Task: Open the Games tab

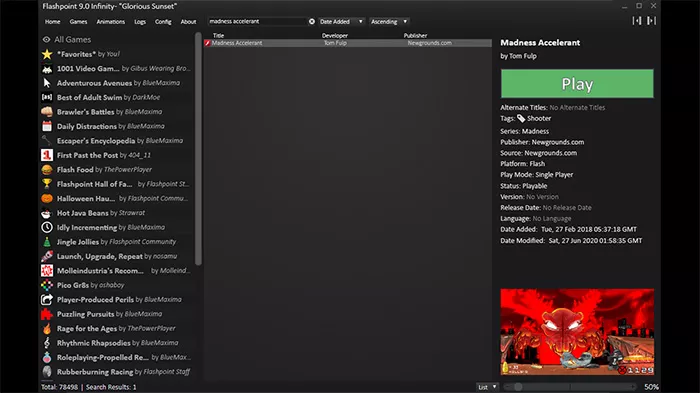Action: (x=78, y=21)
